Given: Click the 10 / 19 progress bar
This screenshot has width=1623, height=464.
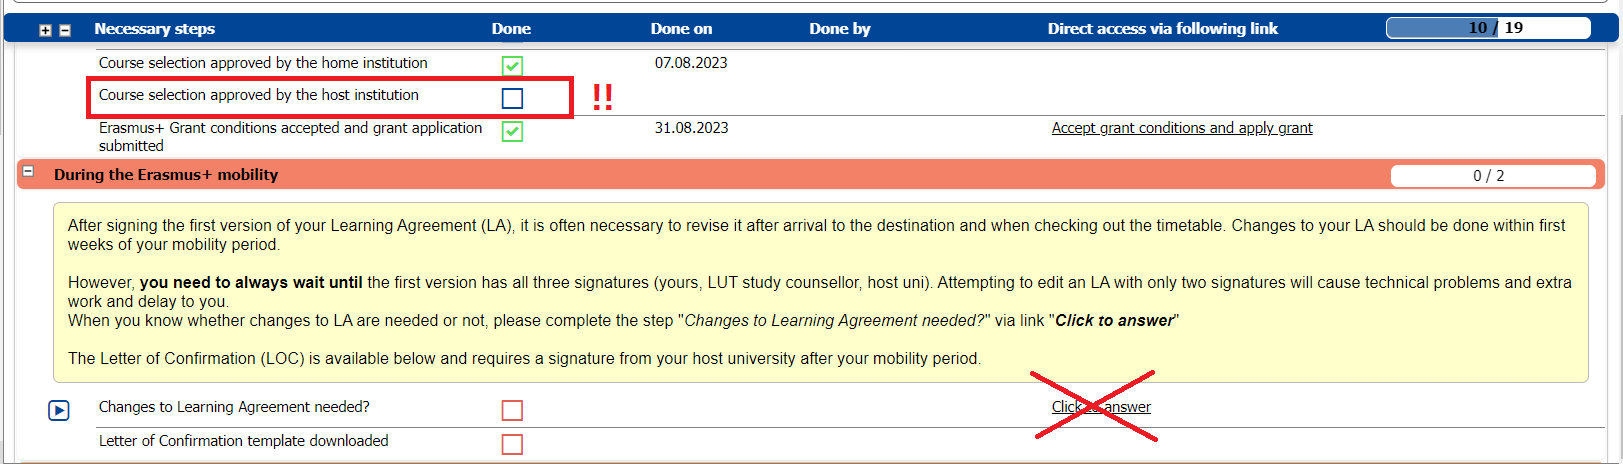Looking at the screenshot, I should coord(1487,28).
